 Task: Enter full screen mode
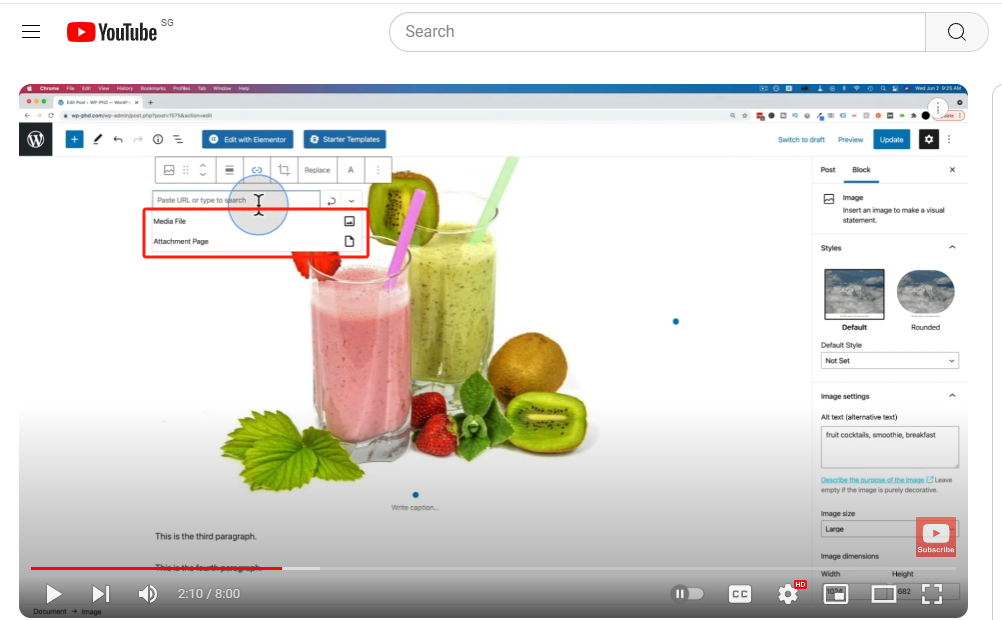(932, 594)
